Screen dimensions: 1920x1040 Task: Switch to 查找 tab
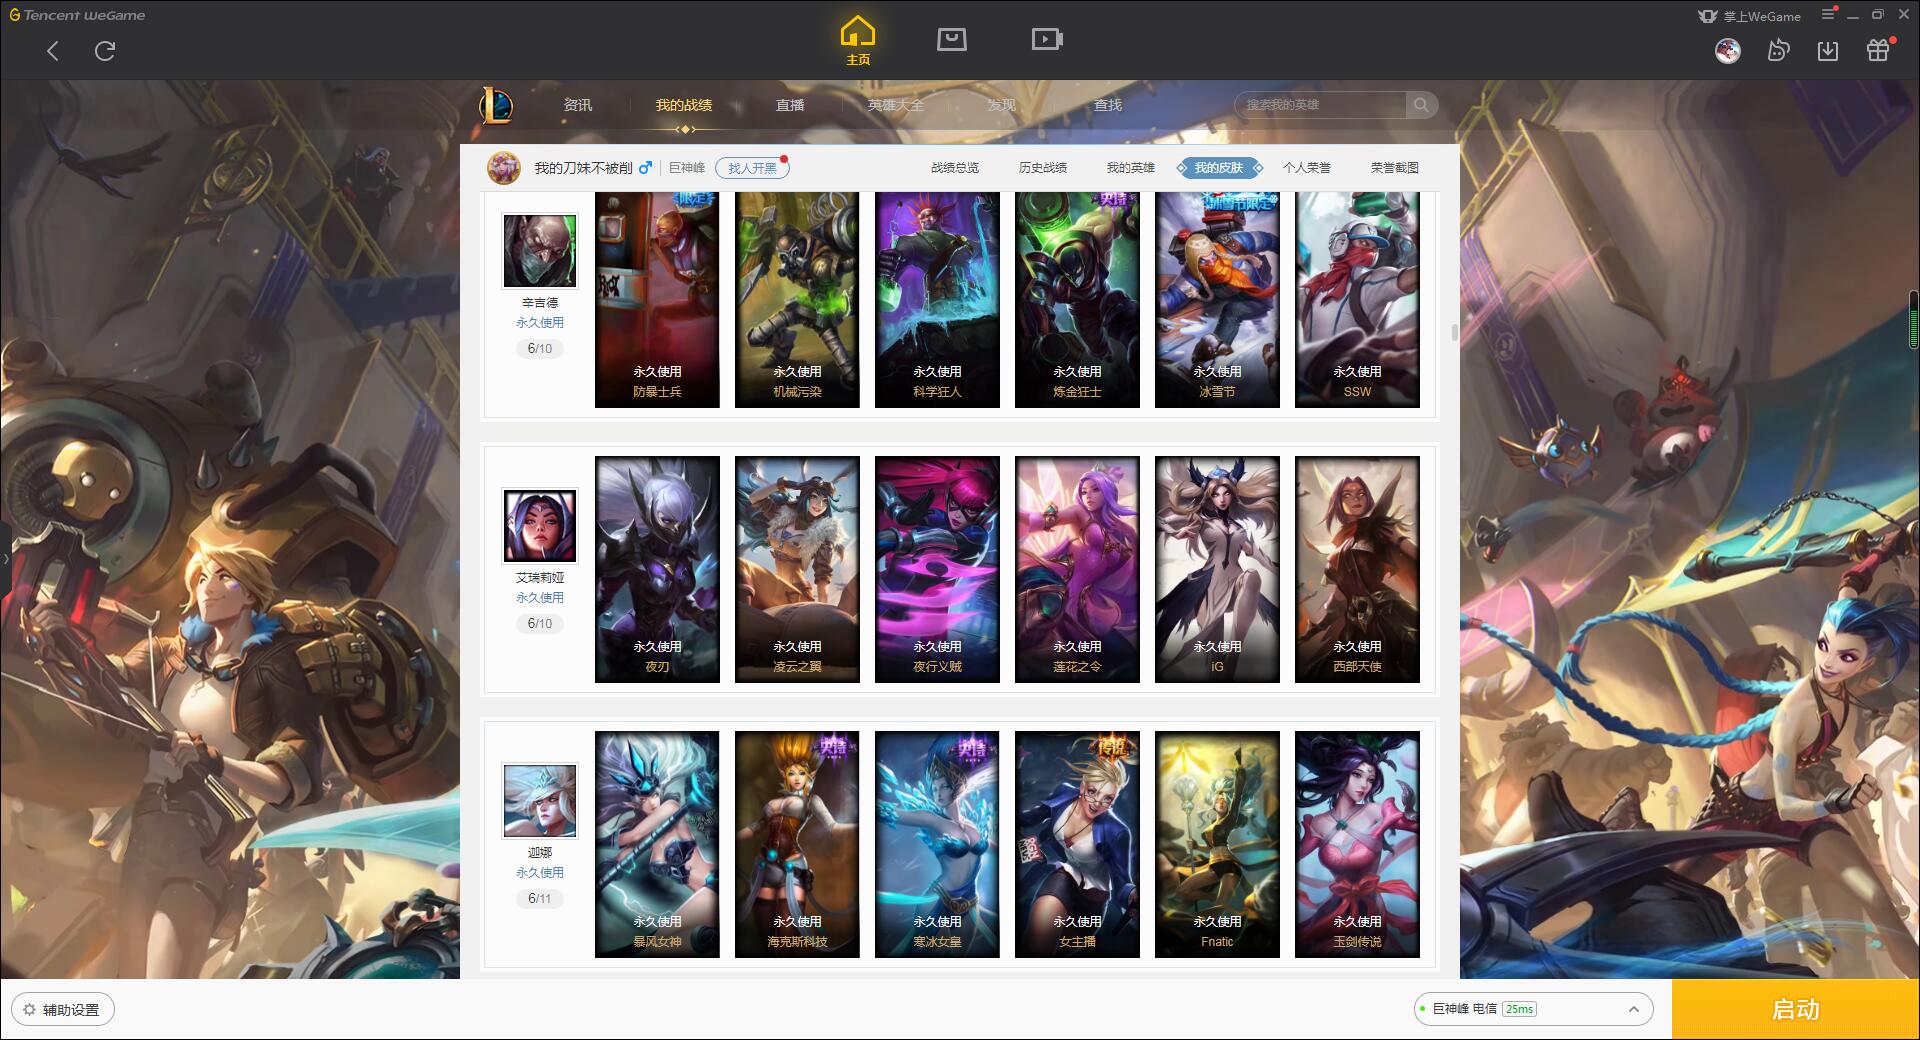pos(1108,105)
